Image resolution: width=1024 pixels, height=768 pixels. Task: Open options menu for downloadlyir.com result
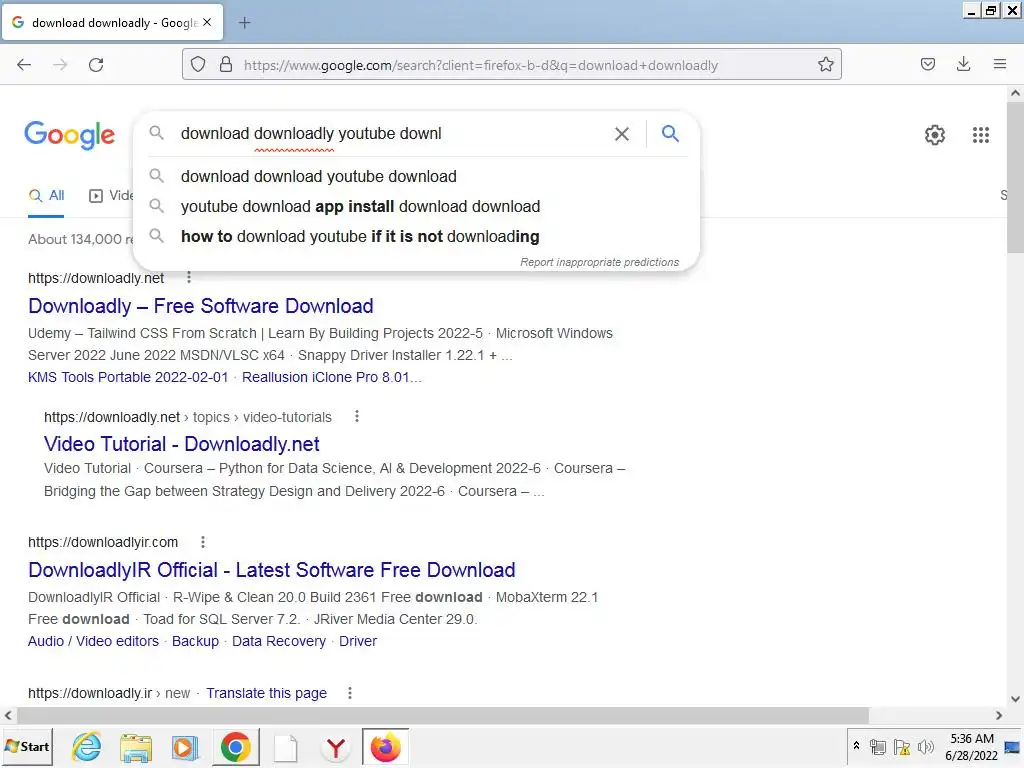pyautogui.click(x=203, y=542)
